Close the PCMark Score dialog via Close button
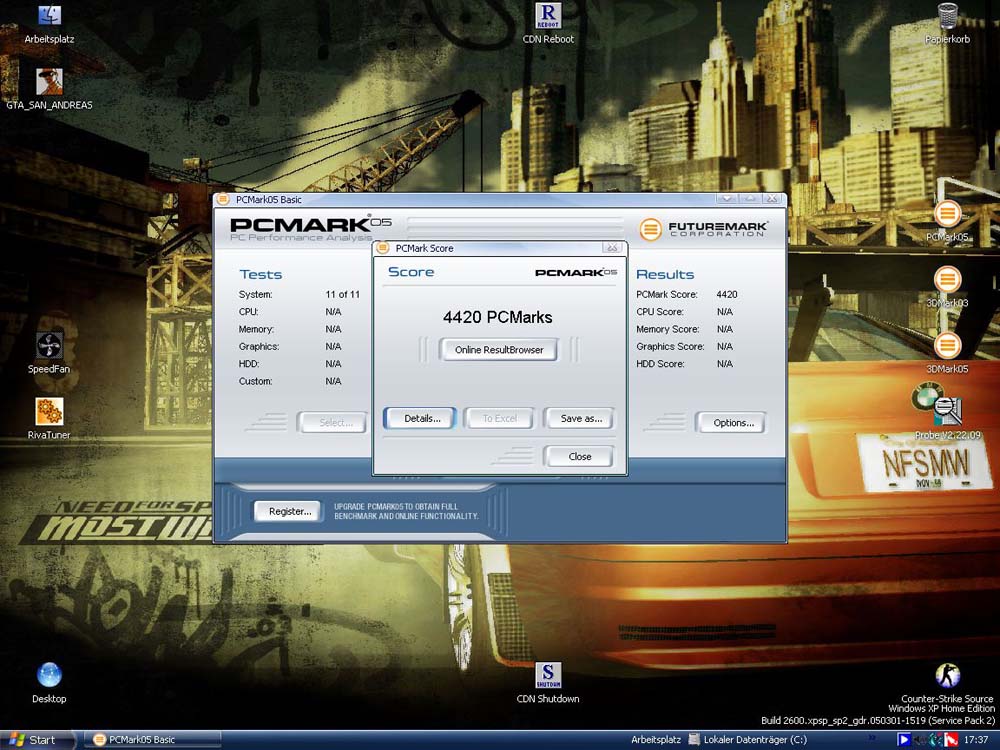Screen dimensions: 1000x750 pyautogui.click(x=580, y=457)
